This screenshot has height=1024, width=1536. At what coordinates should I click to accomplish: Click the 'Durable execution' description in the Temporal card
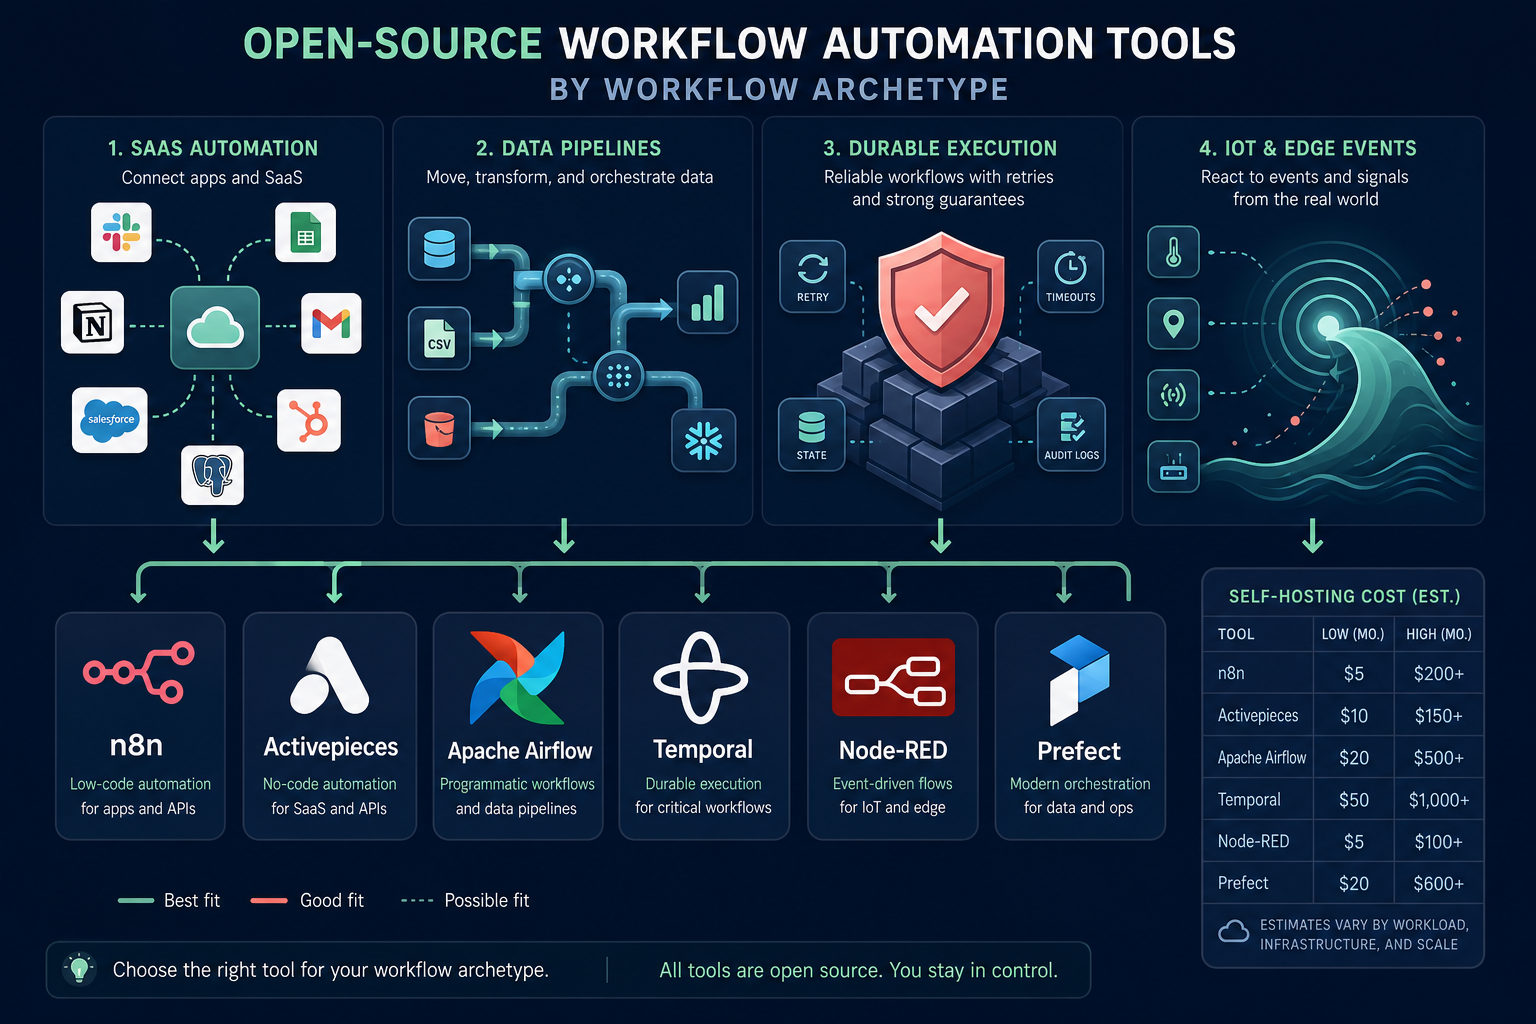tap(703, 784)
